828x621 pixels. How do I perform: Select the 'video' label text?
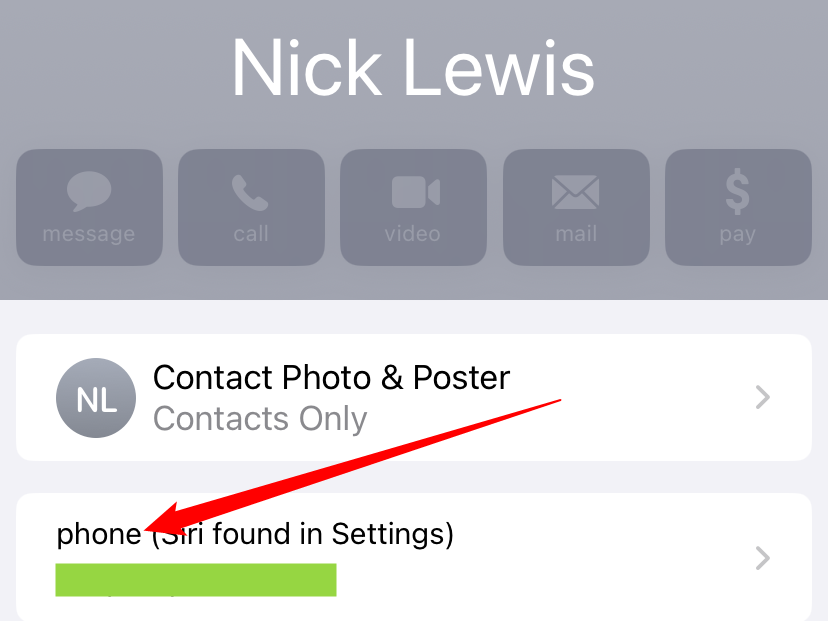412,233
